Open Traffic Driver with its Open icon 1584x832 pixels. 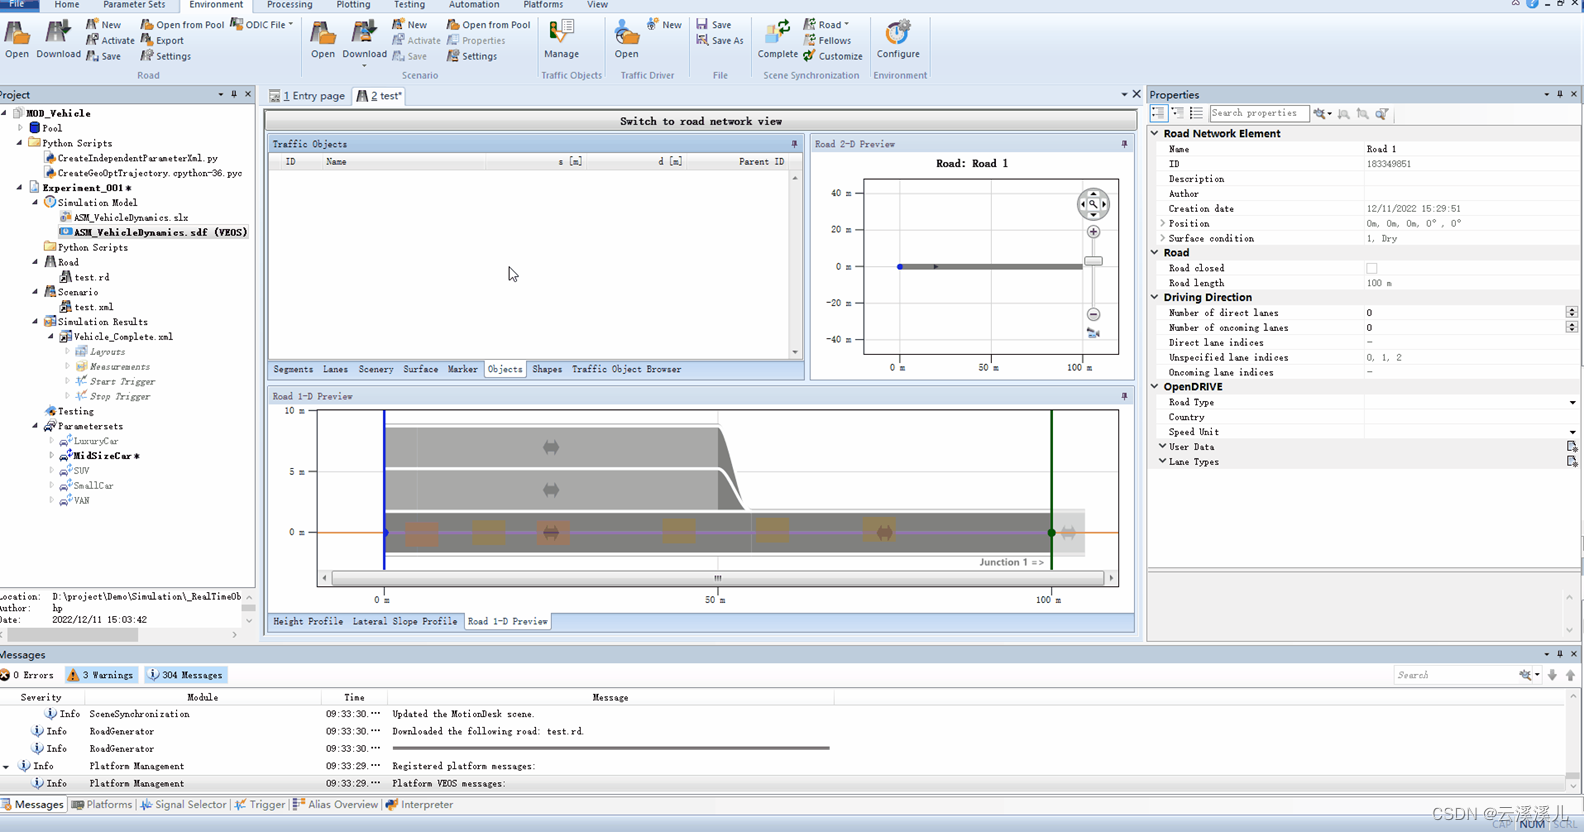click(626, 40)
